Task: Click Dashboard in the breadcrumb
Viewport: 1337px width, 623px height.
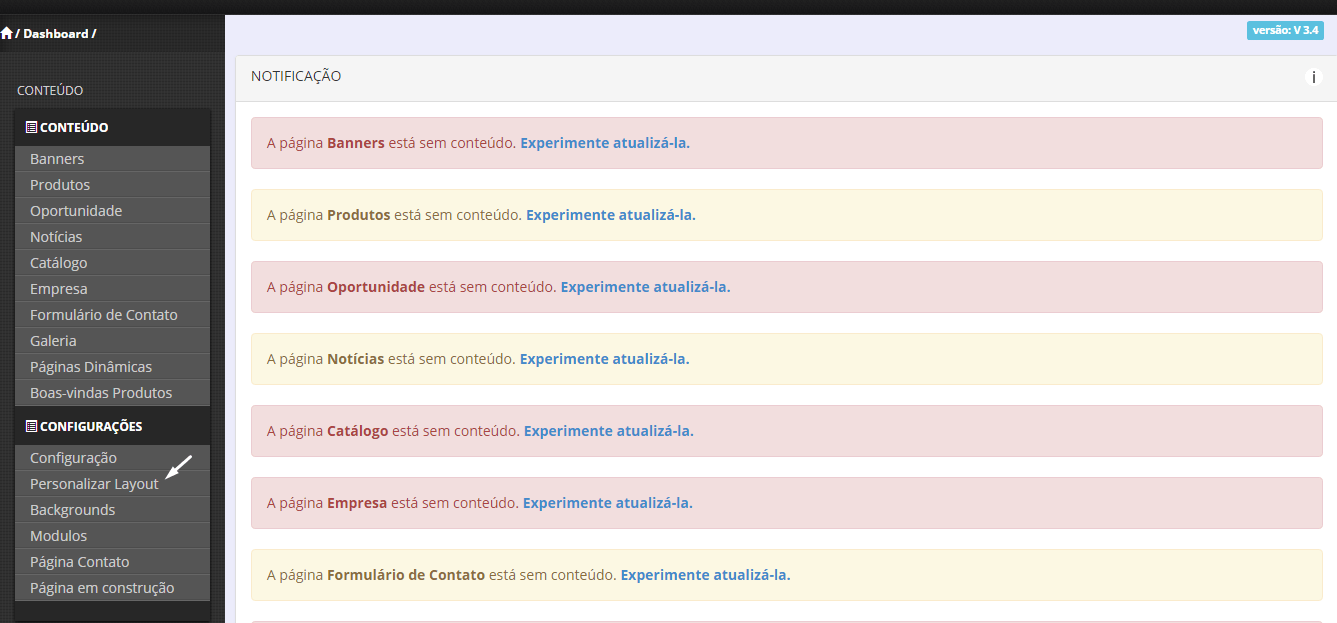Action: (x=56, y=33)
